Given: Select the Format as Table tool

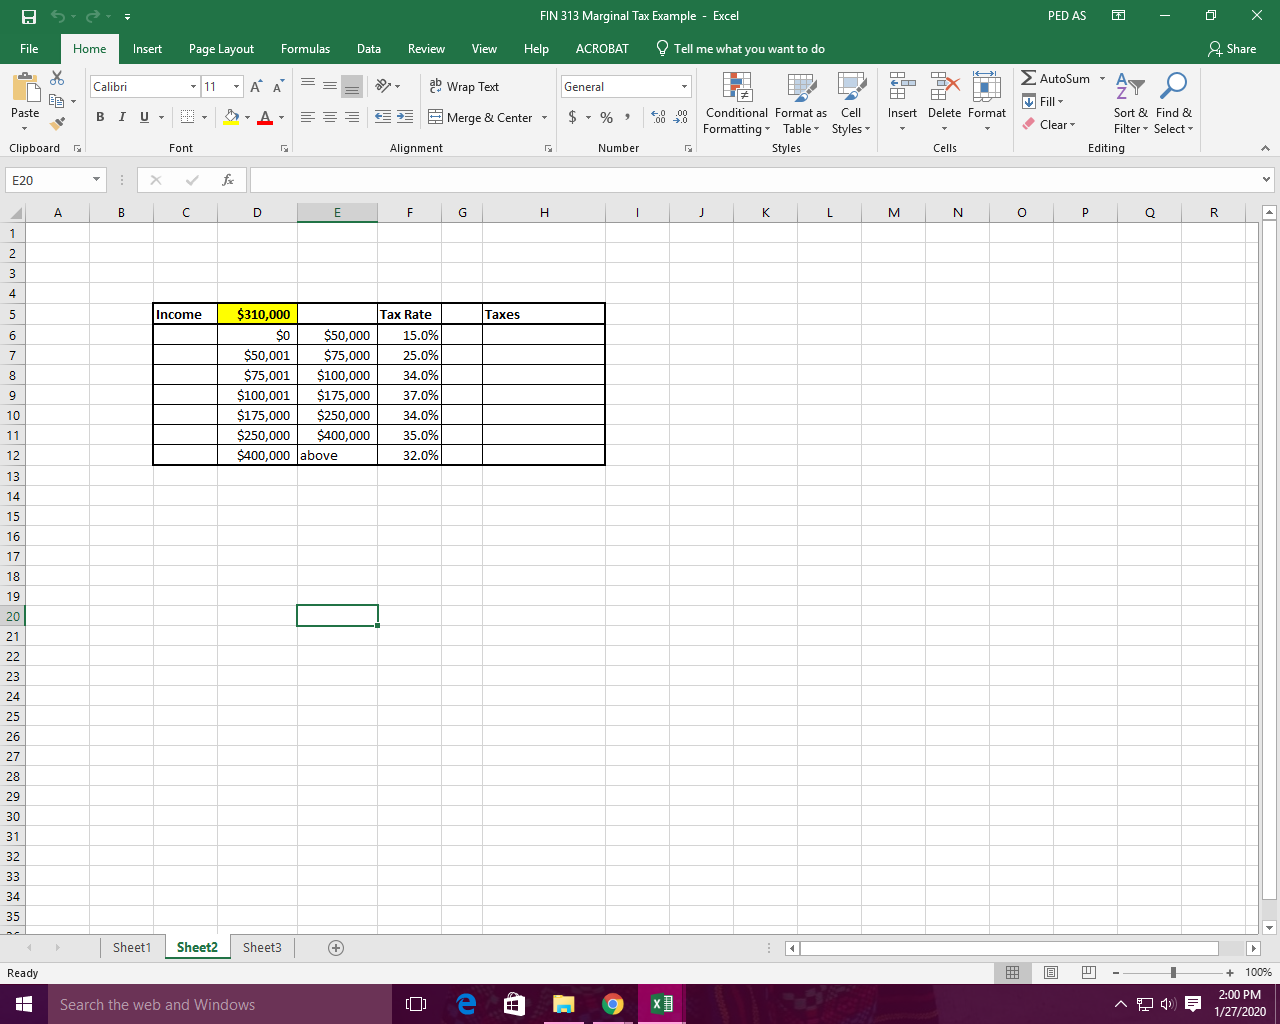Looking at the screenshot, I should pyautogui.click(x=801, y=104).
